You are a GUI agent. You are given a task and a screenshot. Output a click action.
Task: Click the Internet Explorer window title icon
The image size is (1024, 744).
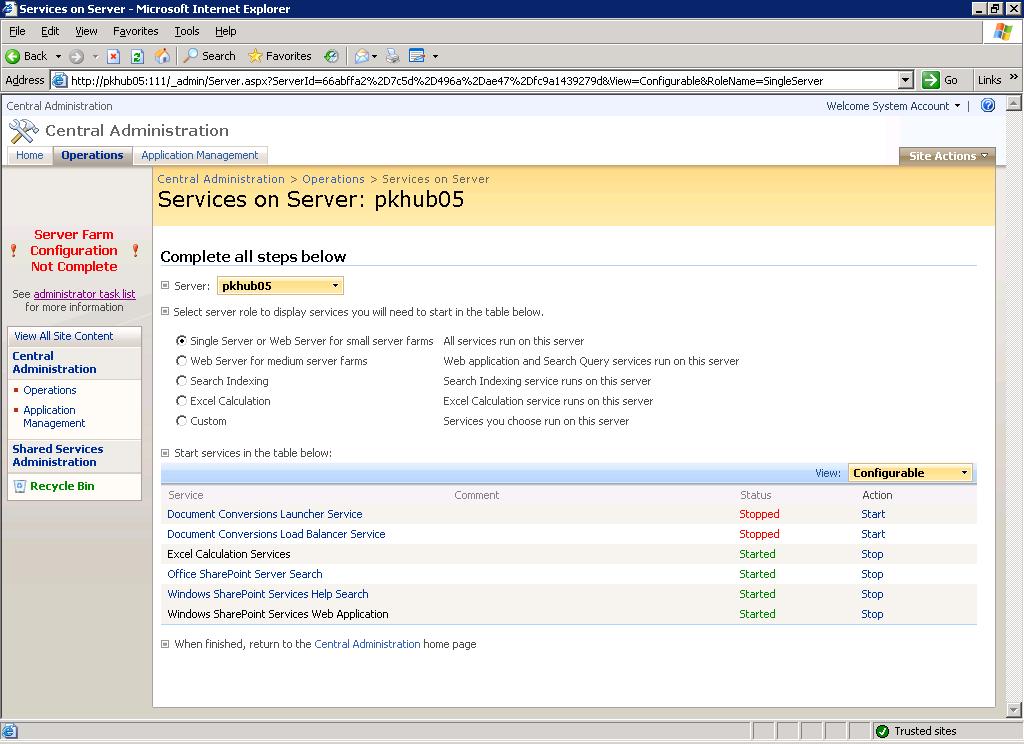pos(9,8)
